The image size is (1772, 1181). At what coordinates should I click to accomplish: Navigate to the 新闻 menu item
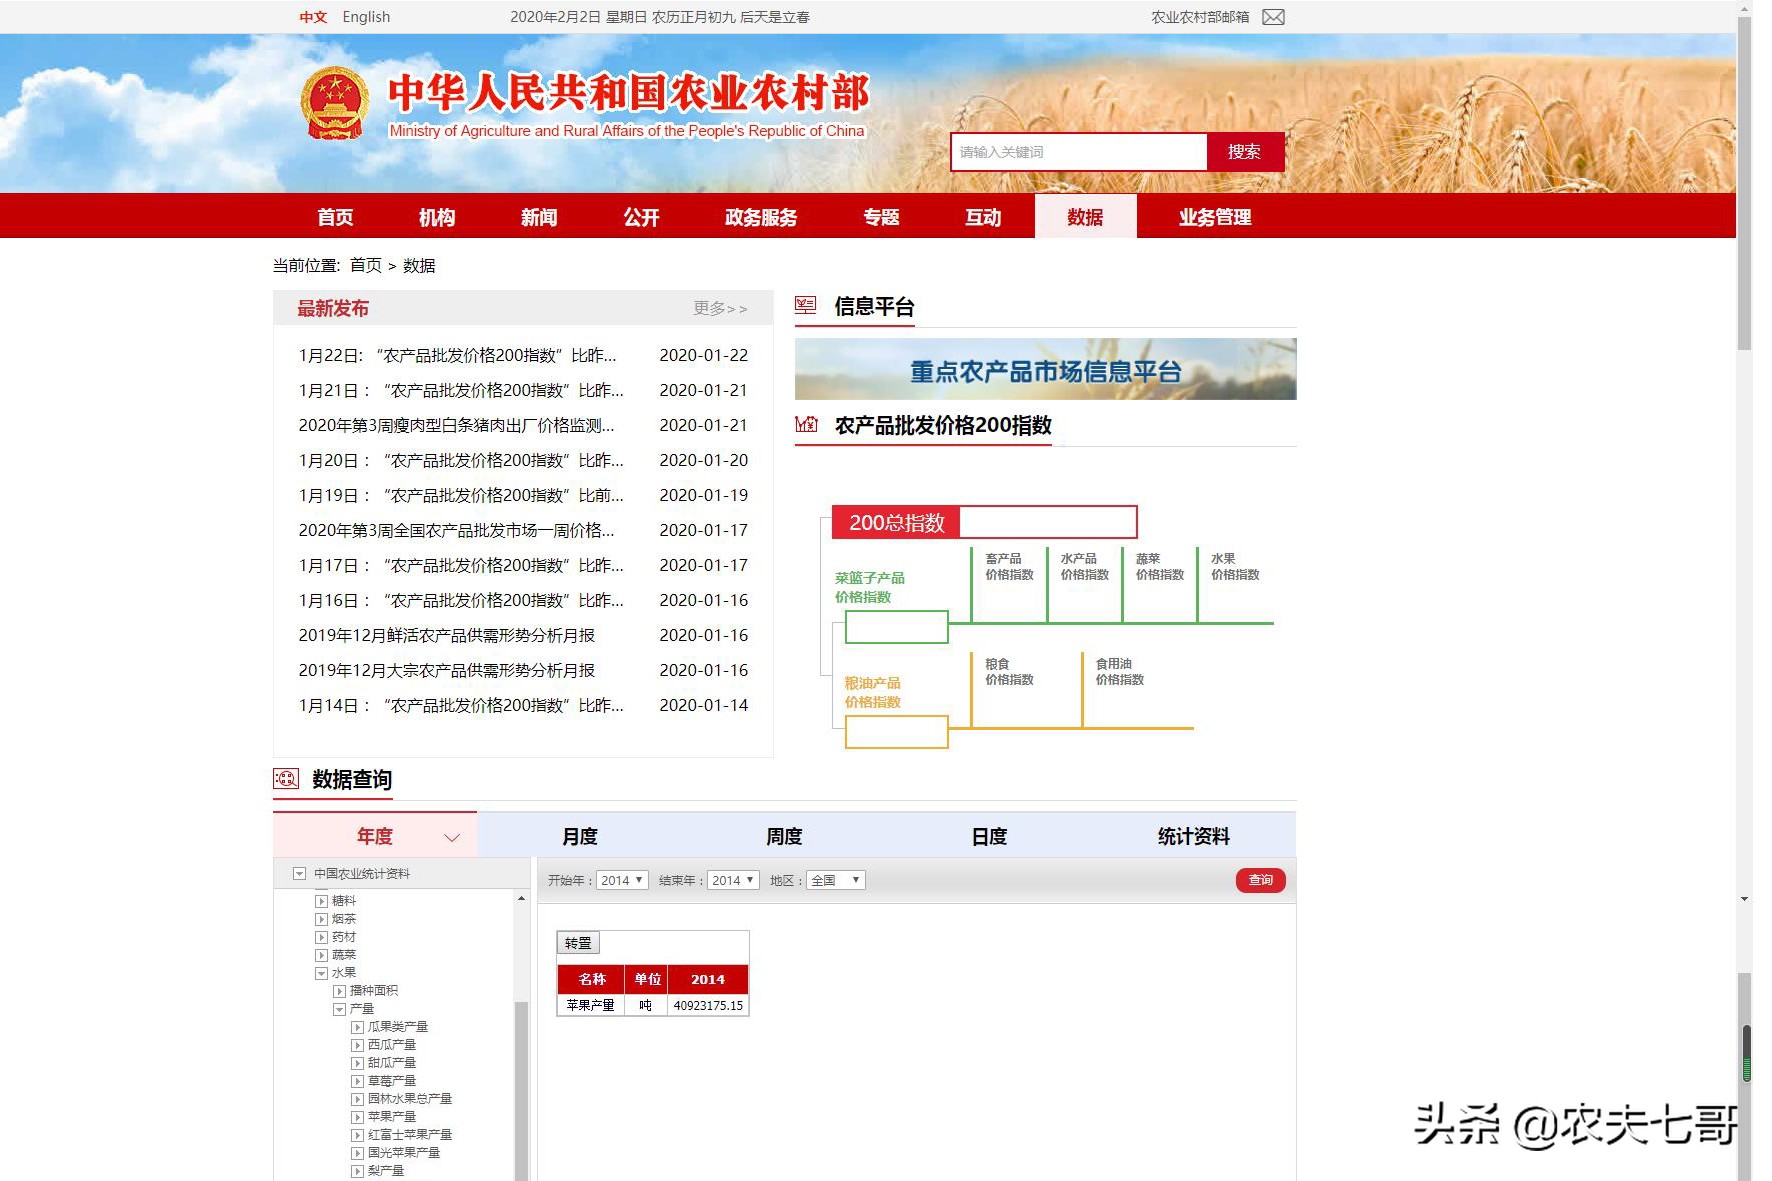click(539, 217)
